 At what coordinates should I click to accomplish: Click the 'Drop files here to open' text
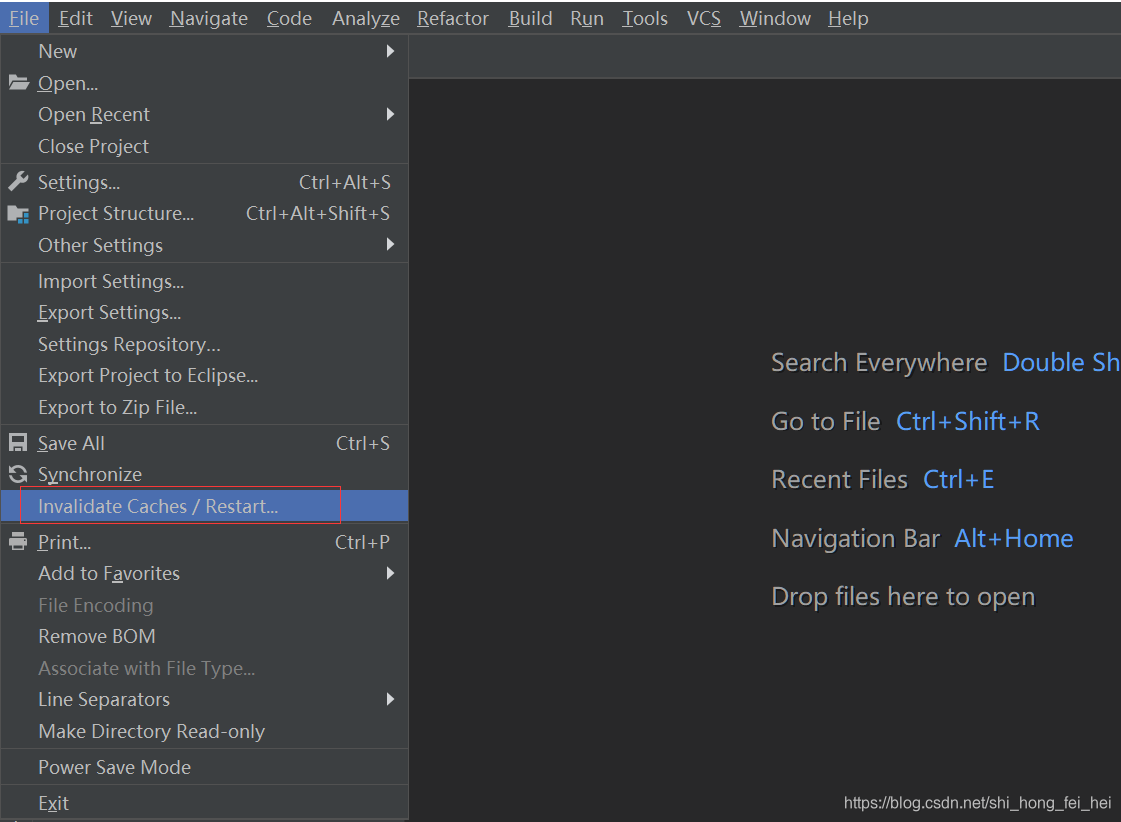[903, 597]
